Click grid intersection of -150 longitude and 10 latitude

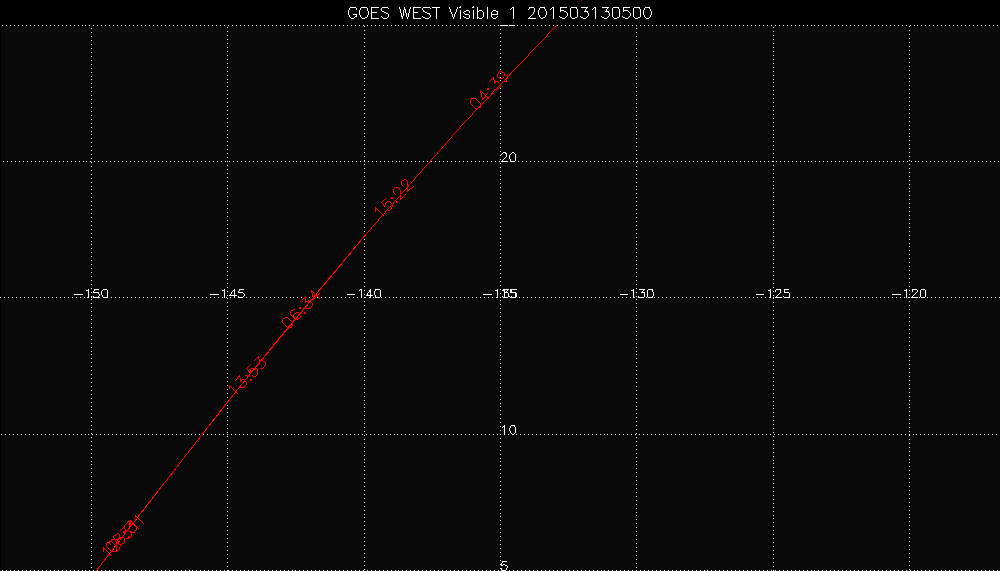coord(92,434)
